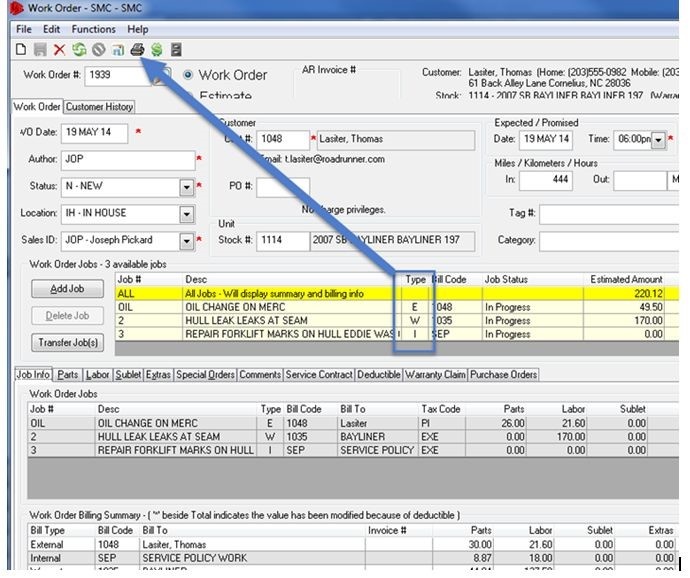Open the Parts tab

[x=68, y=375]
